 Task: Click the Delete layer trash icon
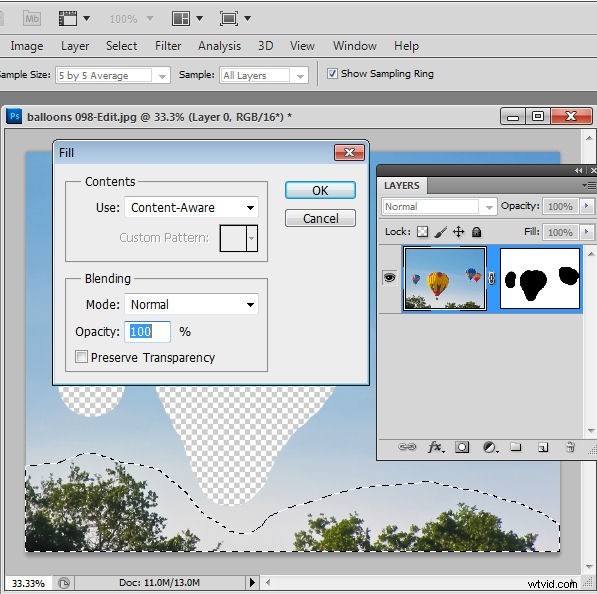[570, 447]
